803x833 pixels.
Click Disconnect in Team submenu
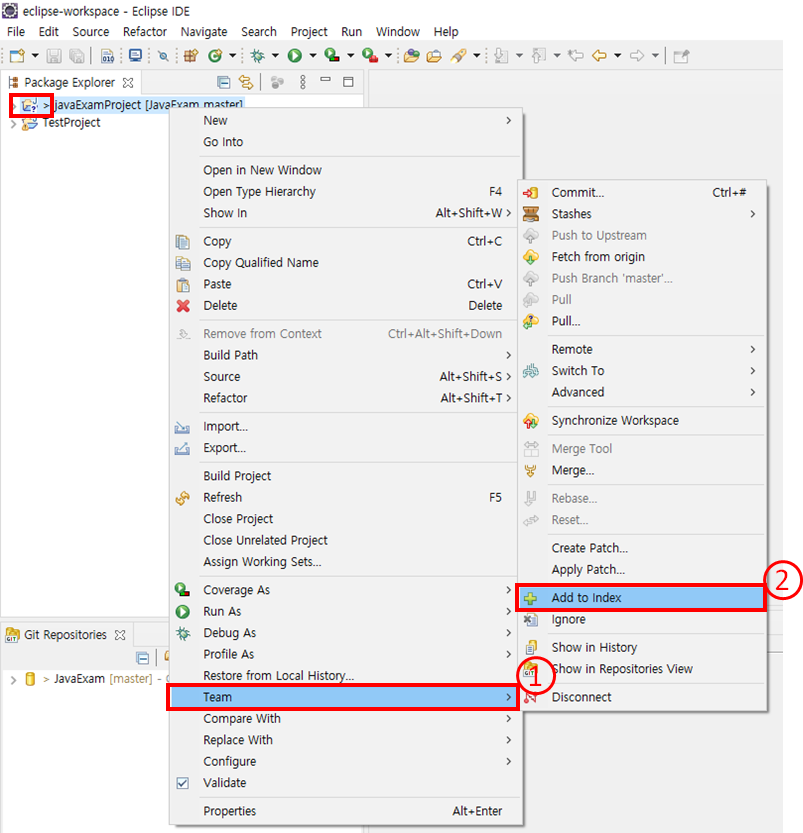(x=642, y=698)
